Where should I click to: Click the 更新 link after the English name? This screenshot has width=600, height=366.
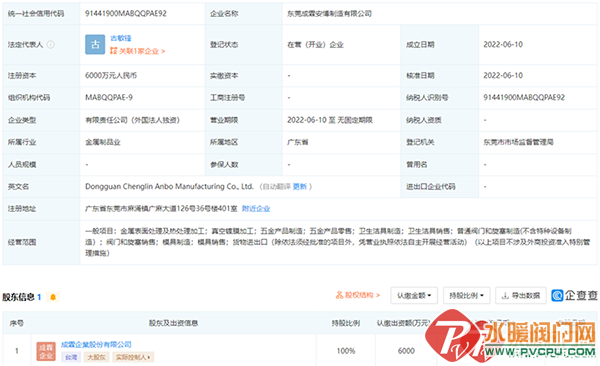(x=300, y=186)
